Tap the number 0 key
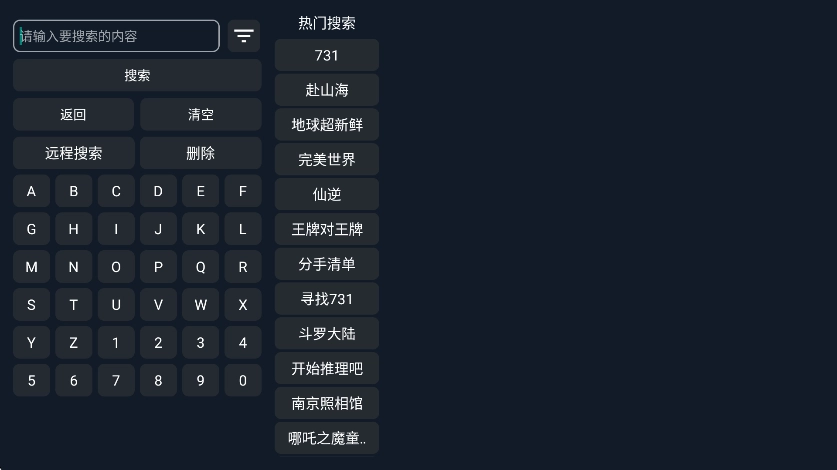 click(x=243, y=381)
